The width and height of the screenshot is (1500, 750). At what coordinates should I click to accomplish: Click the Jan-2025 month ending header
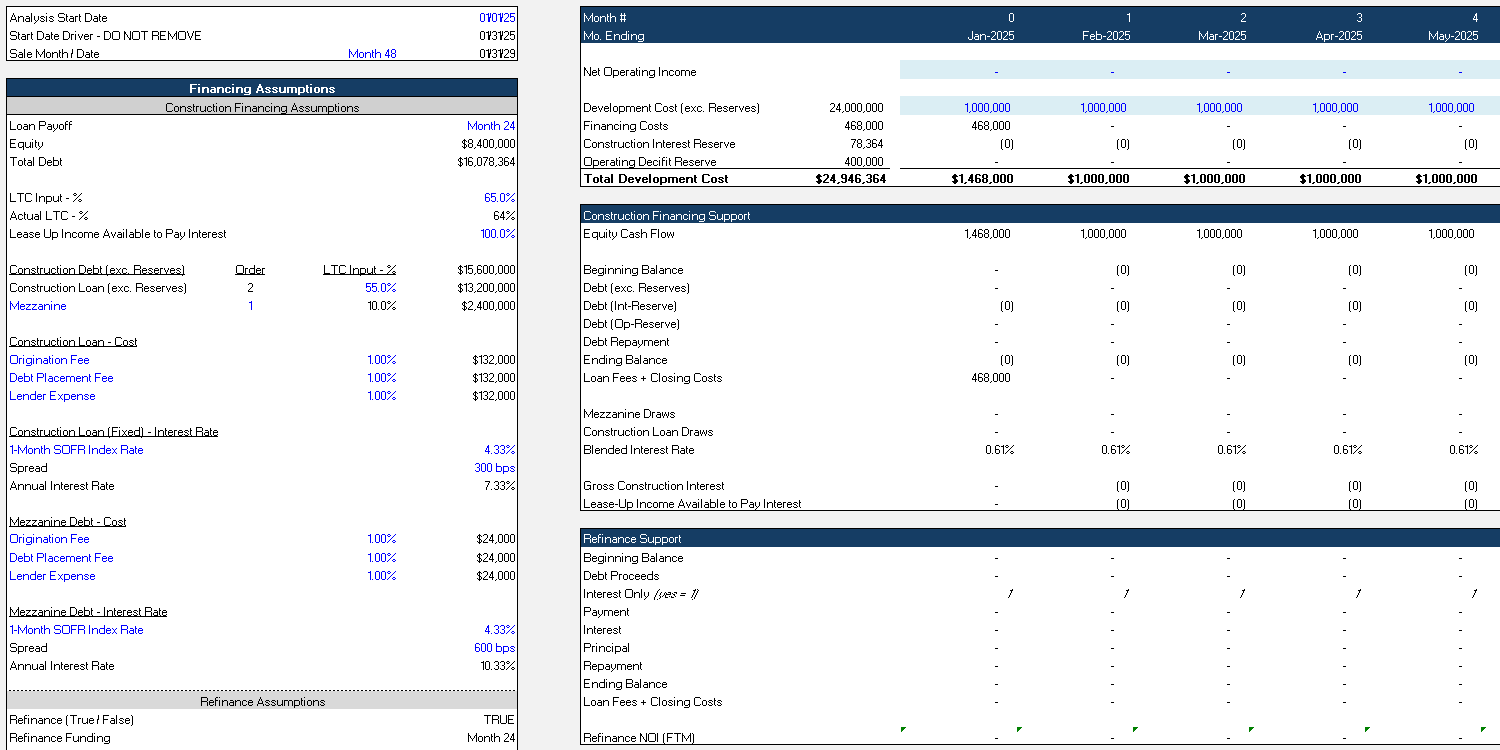point(990,36)
